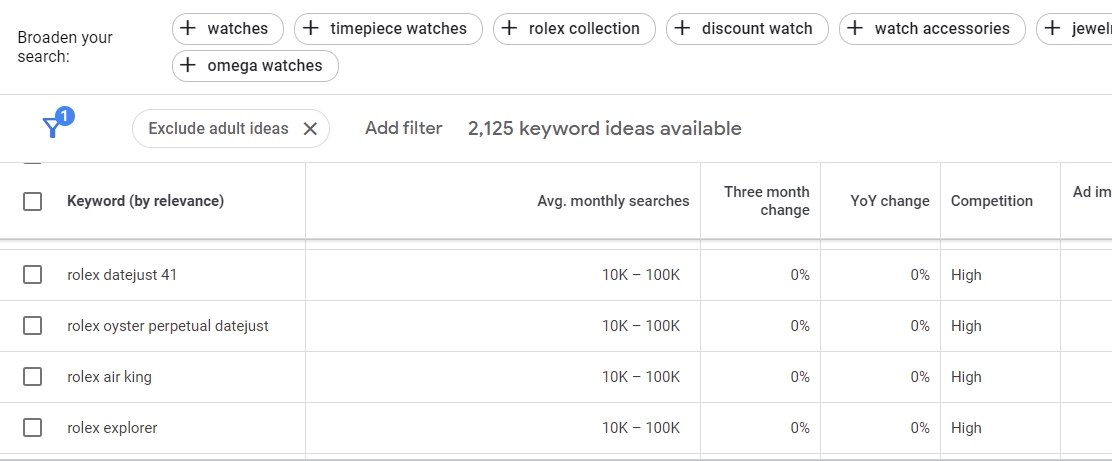This screenshot has width=1112, height=461.
Task: Click three month change for rolex oyster perpetual datejust
Action: click(800, 326)
